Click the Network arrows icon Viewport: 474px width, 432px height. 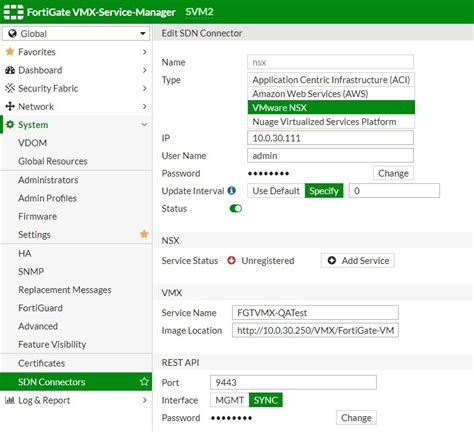click(10, 106)
